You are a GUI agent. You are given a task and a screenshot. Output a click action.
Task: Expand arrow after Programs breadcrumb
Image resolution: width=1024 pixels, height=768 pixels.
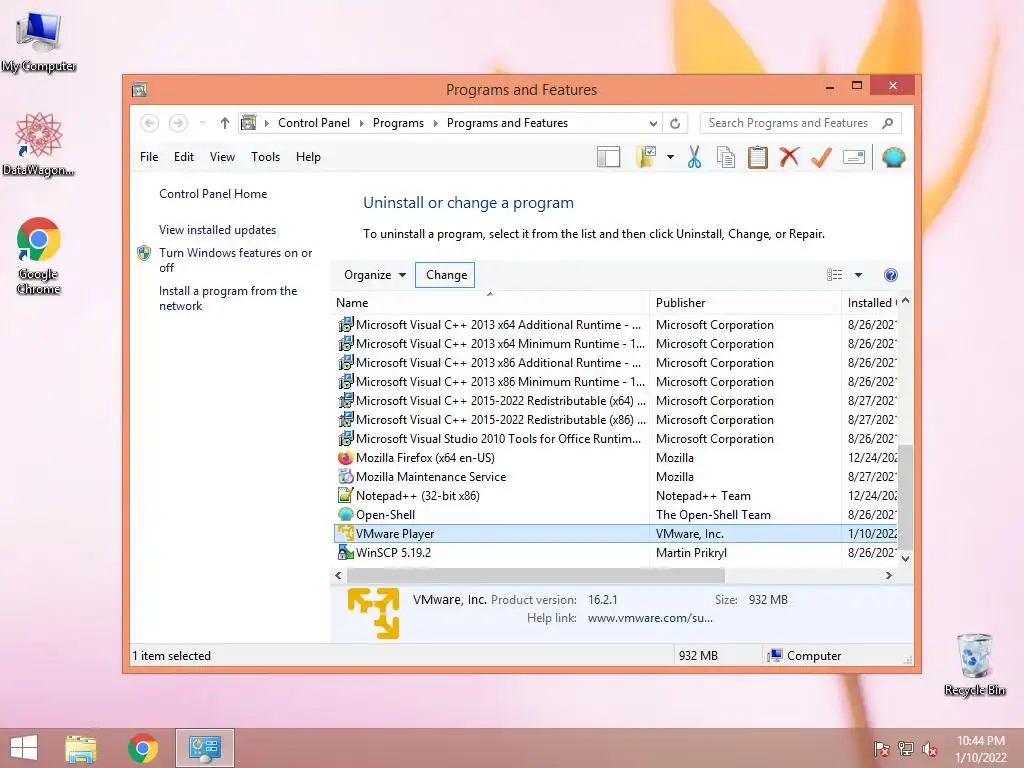point(436,123)
